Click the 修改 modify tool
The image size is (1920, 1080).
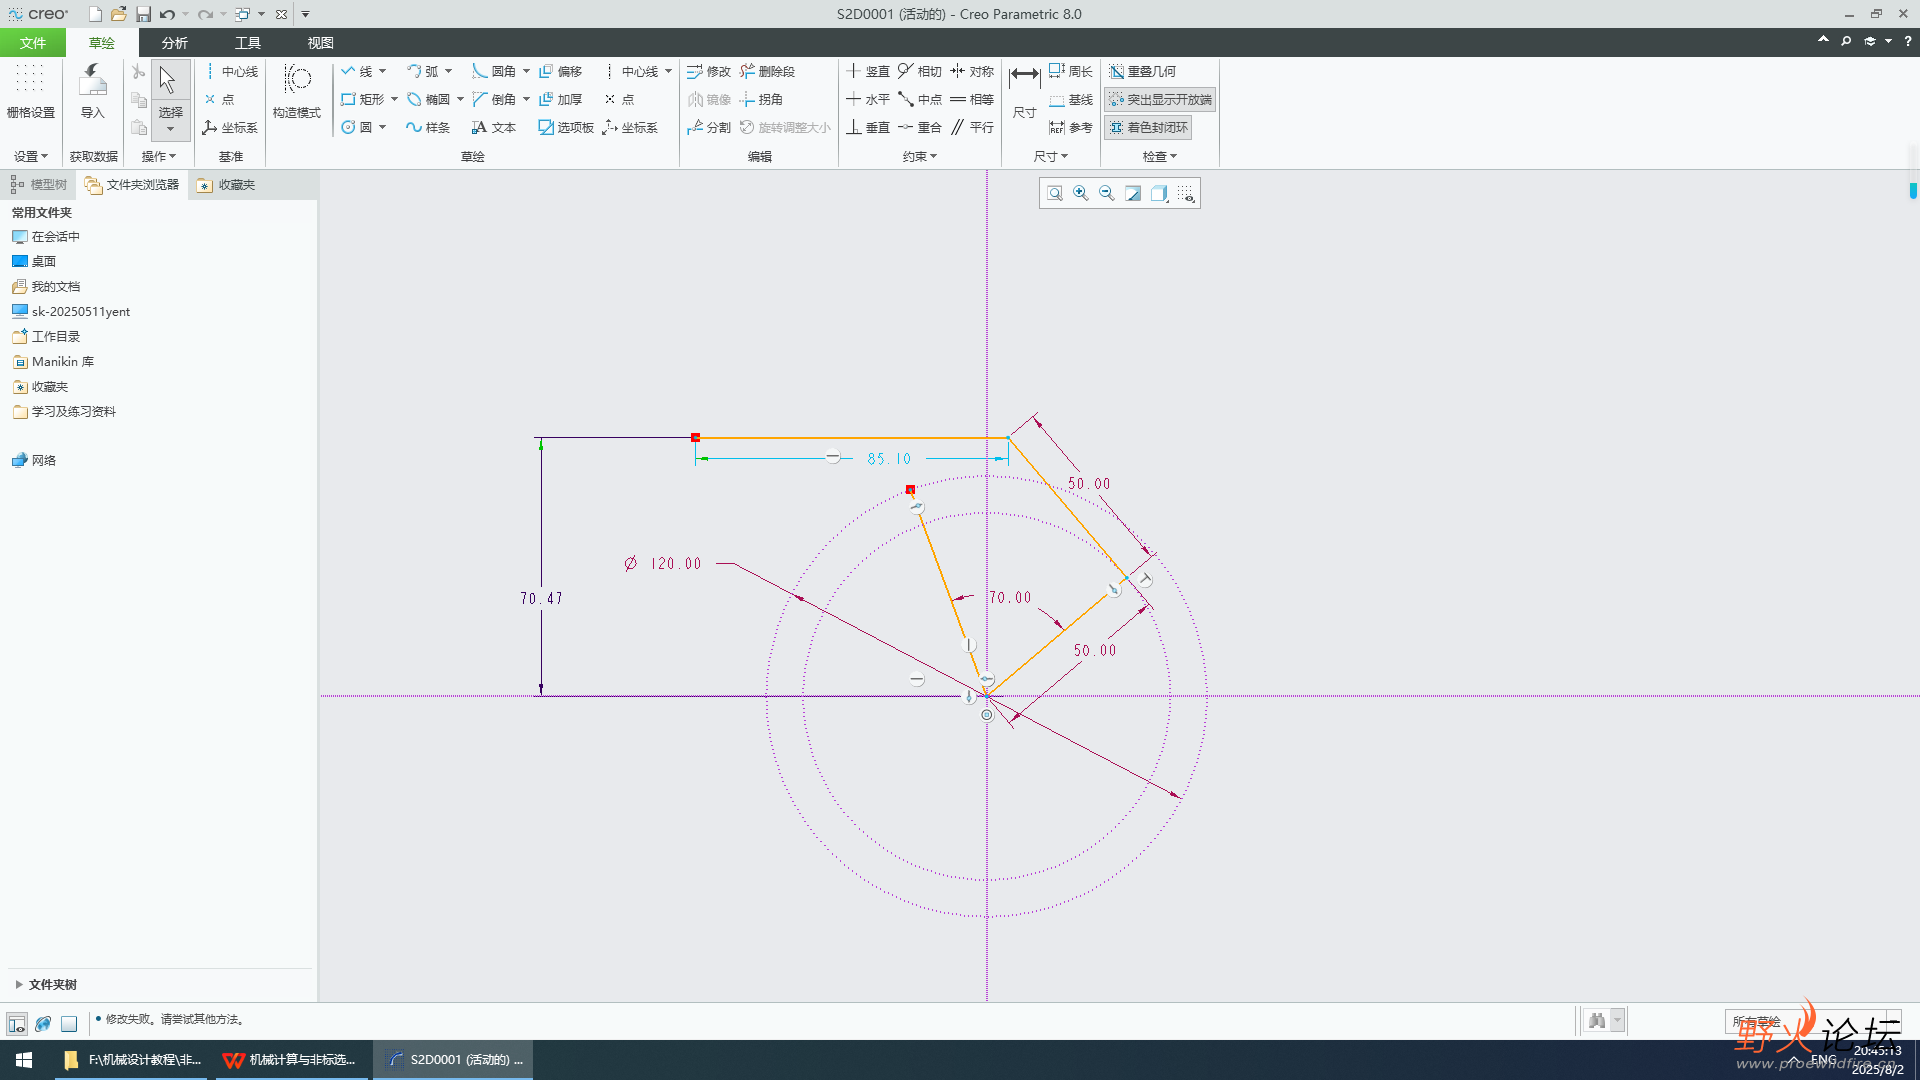tap(709, 71)
